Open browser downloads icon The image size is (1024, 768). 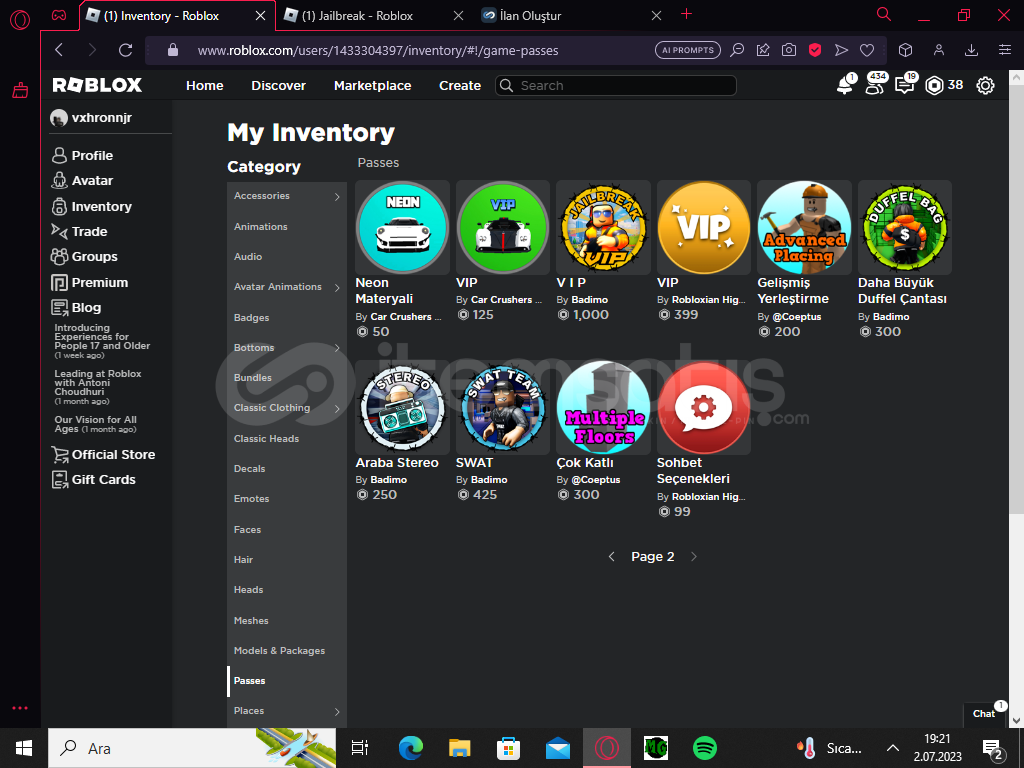pyautogui.click(x=972, y=50)
